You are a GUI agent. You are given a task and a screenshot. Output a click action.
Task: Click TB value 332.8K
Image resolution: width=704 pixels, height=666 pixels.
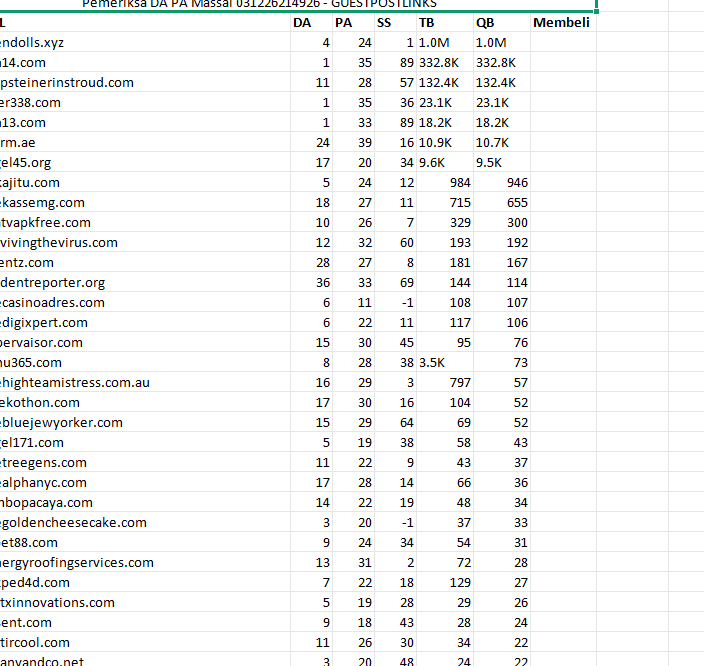point(444,62)
